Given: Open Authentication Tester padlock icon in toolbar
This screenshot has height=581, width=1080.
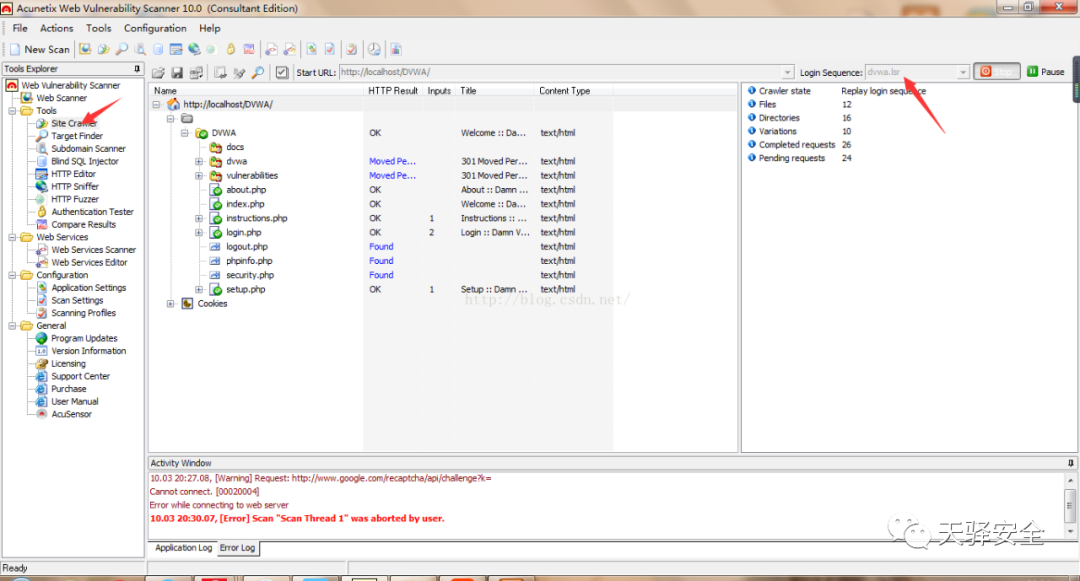Looking at the screenshot, I should coord(231,50).
